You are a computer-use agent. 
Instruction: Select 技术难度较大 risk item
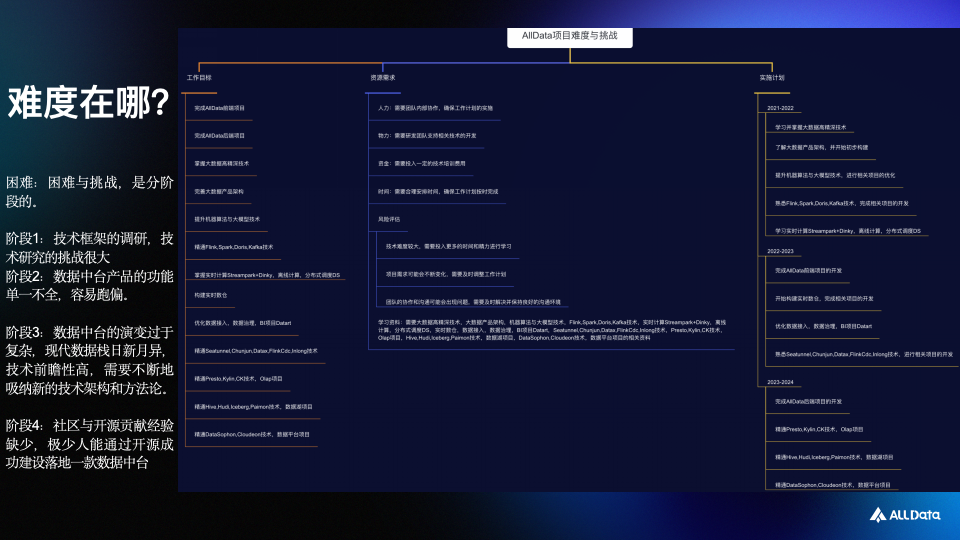point(448,245)
